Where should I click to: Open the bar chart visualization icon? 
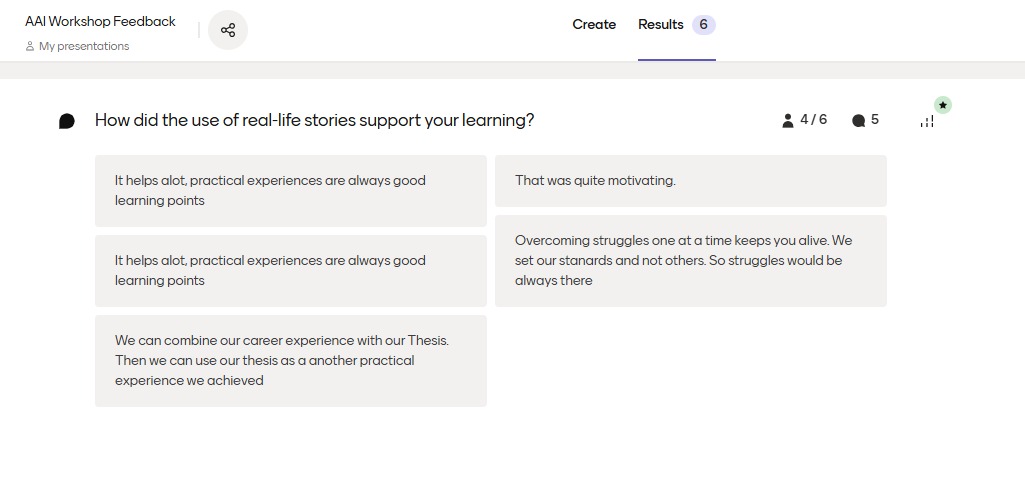(x=927, y=121)
